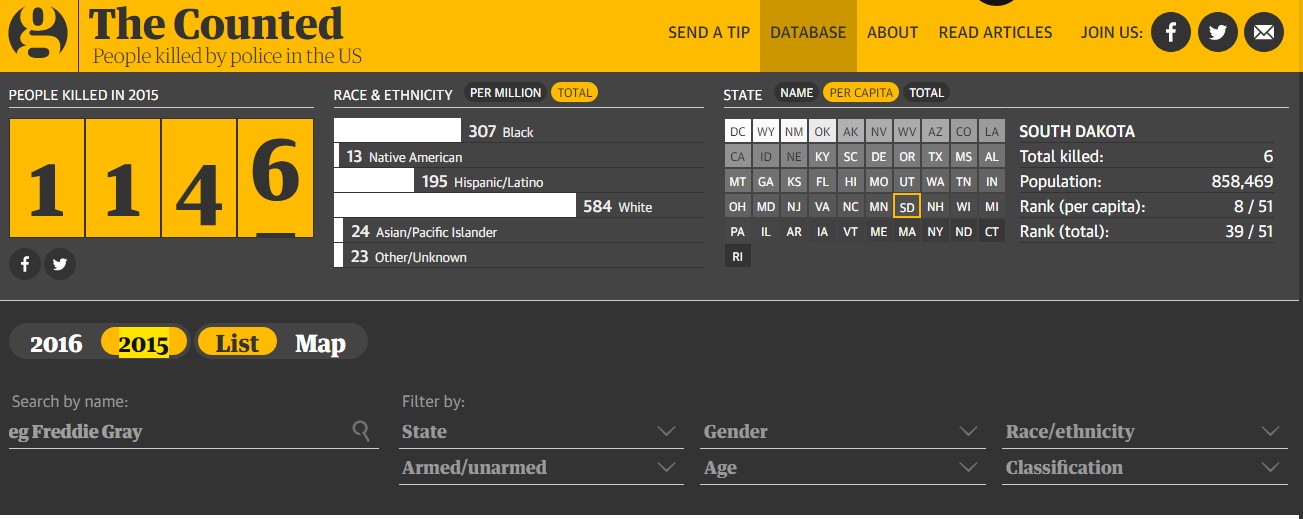
Task: Click the email envelope icon in header
Action: [1263, 32]
